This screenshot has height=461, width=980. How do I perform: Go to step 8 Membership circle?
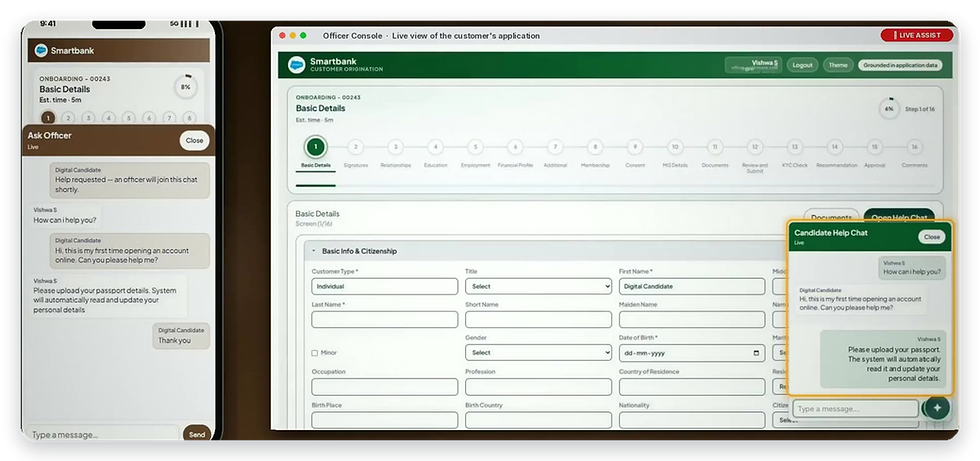point(595,147)
